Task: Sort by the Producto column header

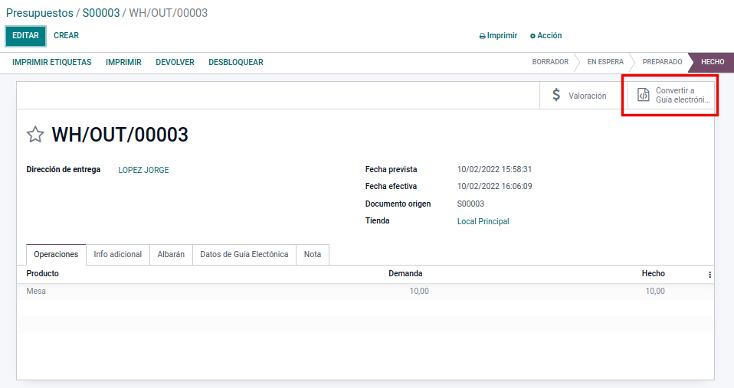Action: pos(43,273)
